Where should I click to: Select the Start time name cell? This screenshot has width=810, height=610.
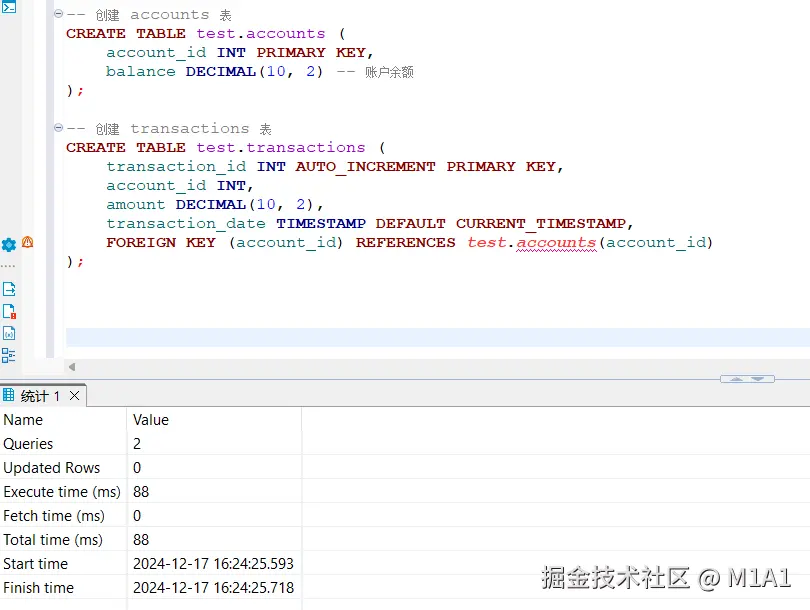pos(63,564)
